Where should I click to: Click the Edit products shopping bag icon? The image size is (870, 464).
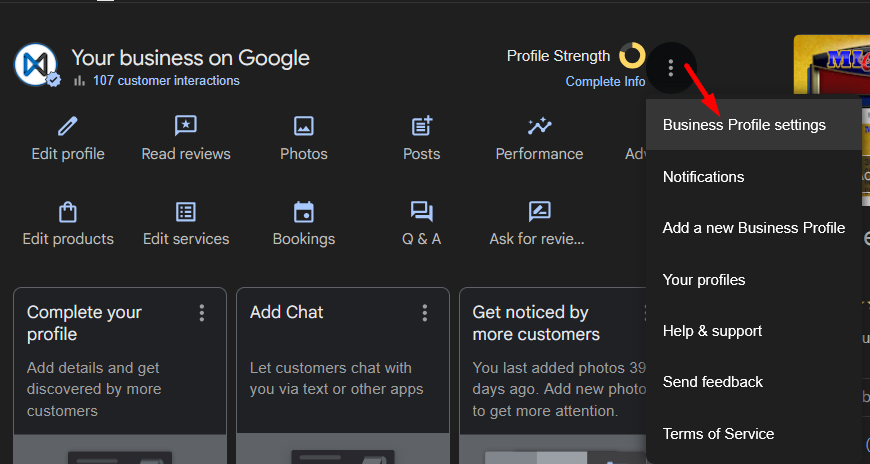[x=68, y=211]
